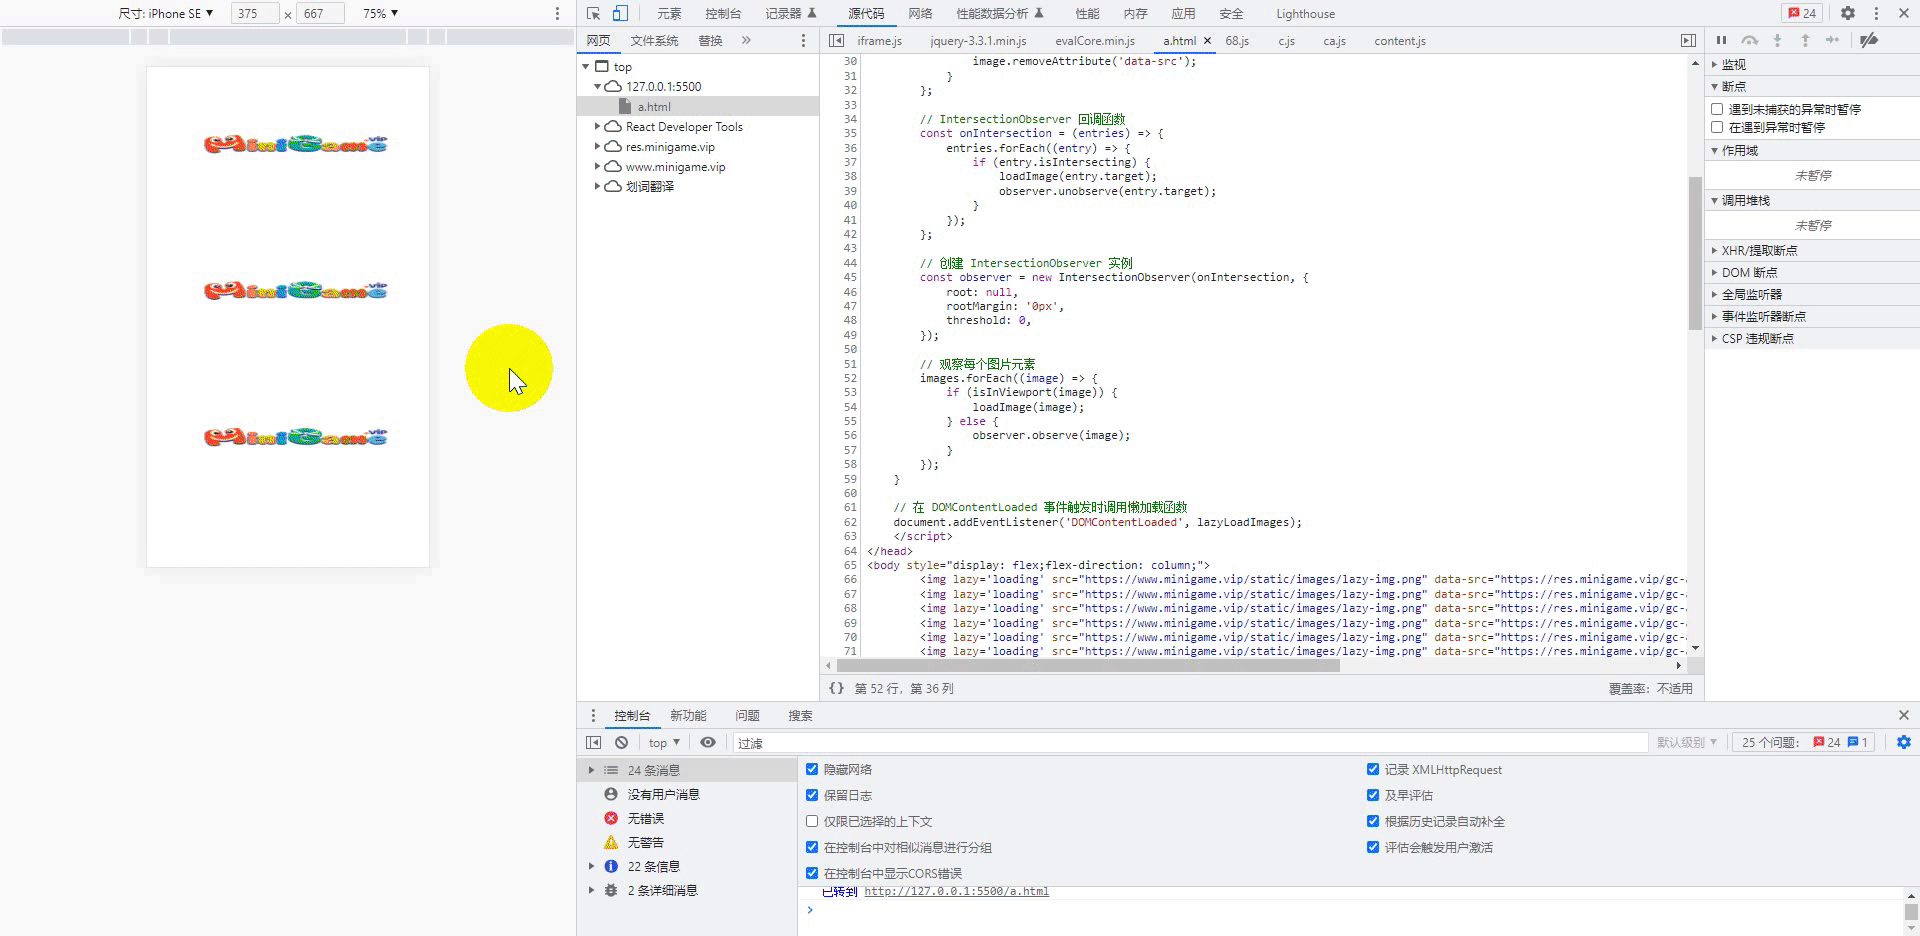The height and width of the screenshot is (936, 1920).
Task: Switch to the 元素 panel tab
Action: click(x=669, y=13)
